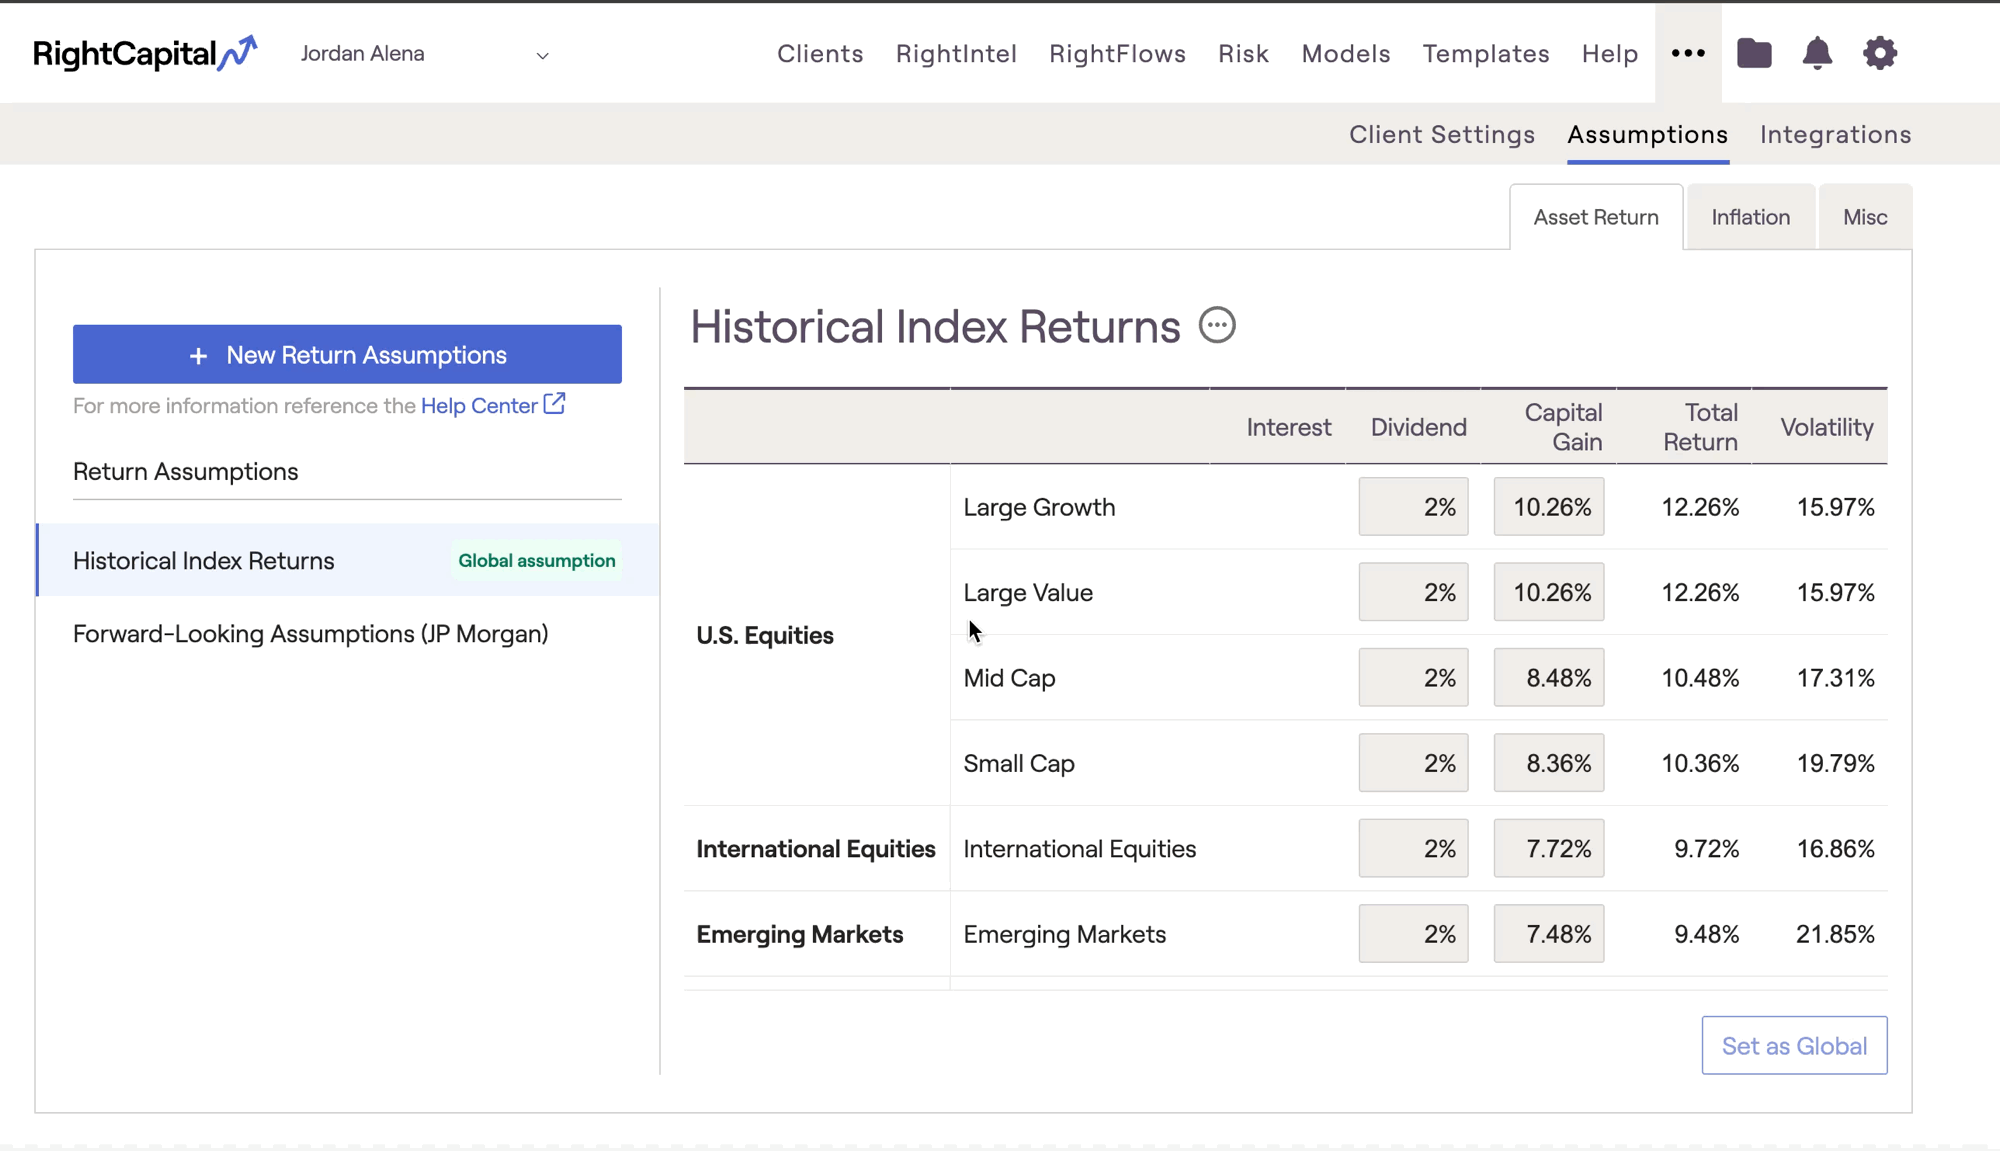Click the Emerging Markets capital gain field

click(1548, 934)
